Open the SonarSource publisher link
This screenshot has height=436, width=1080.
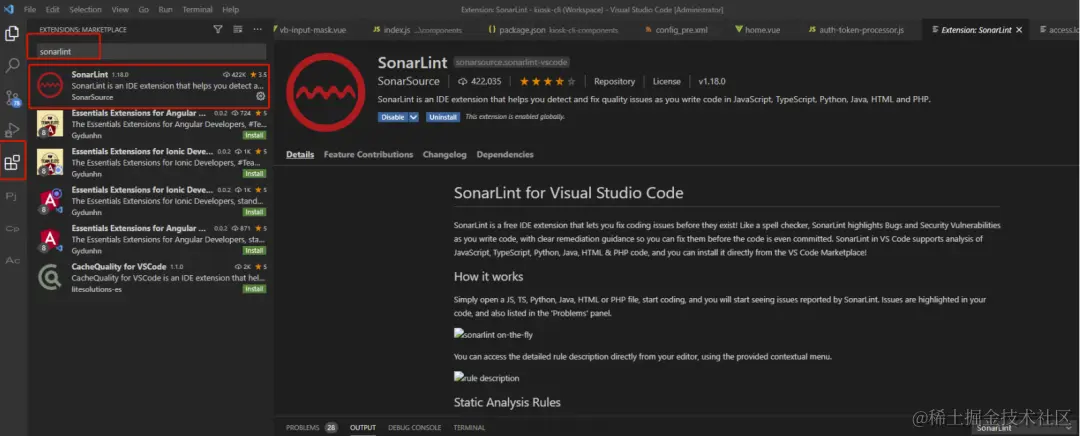[408, 81]
